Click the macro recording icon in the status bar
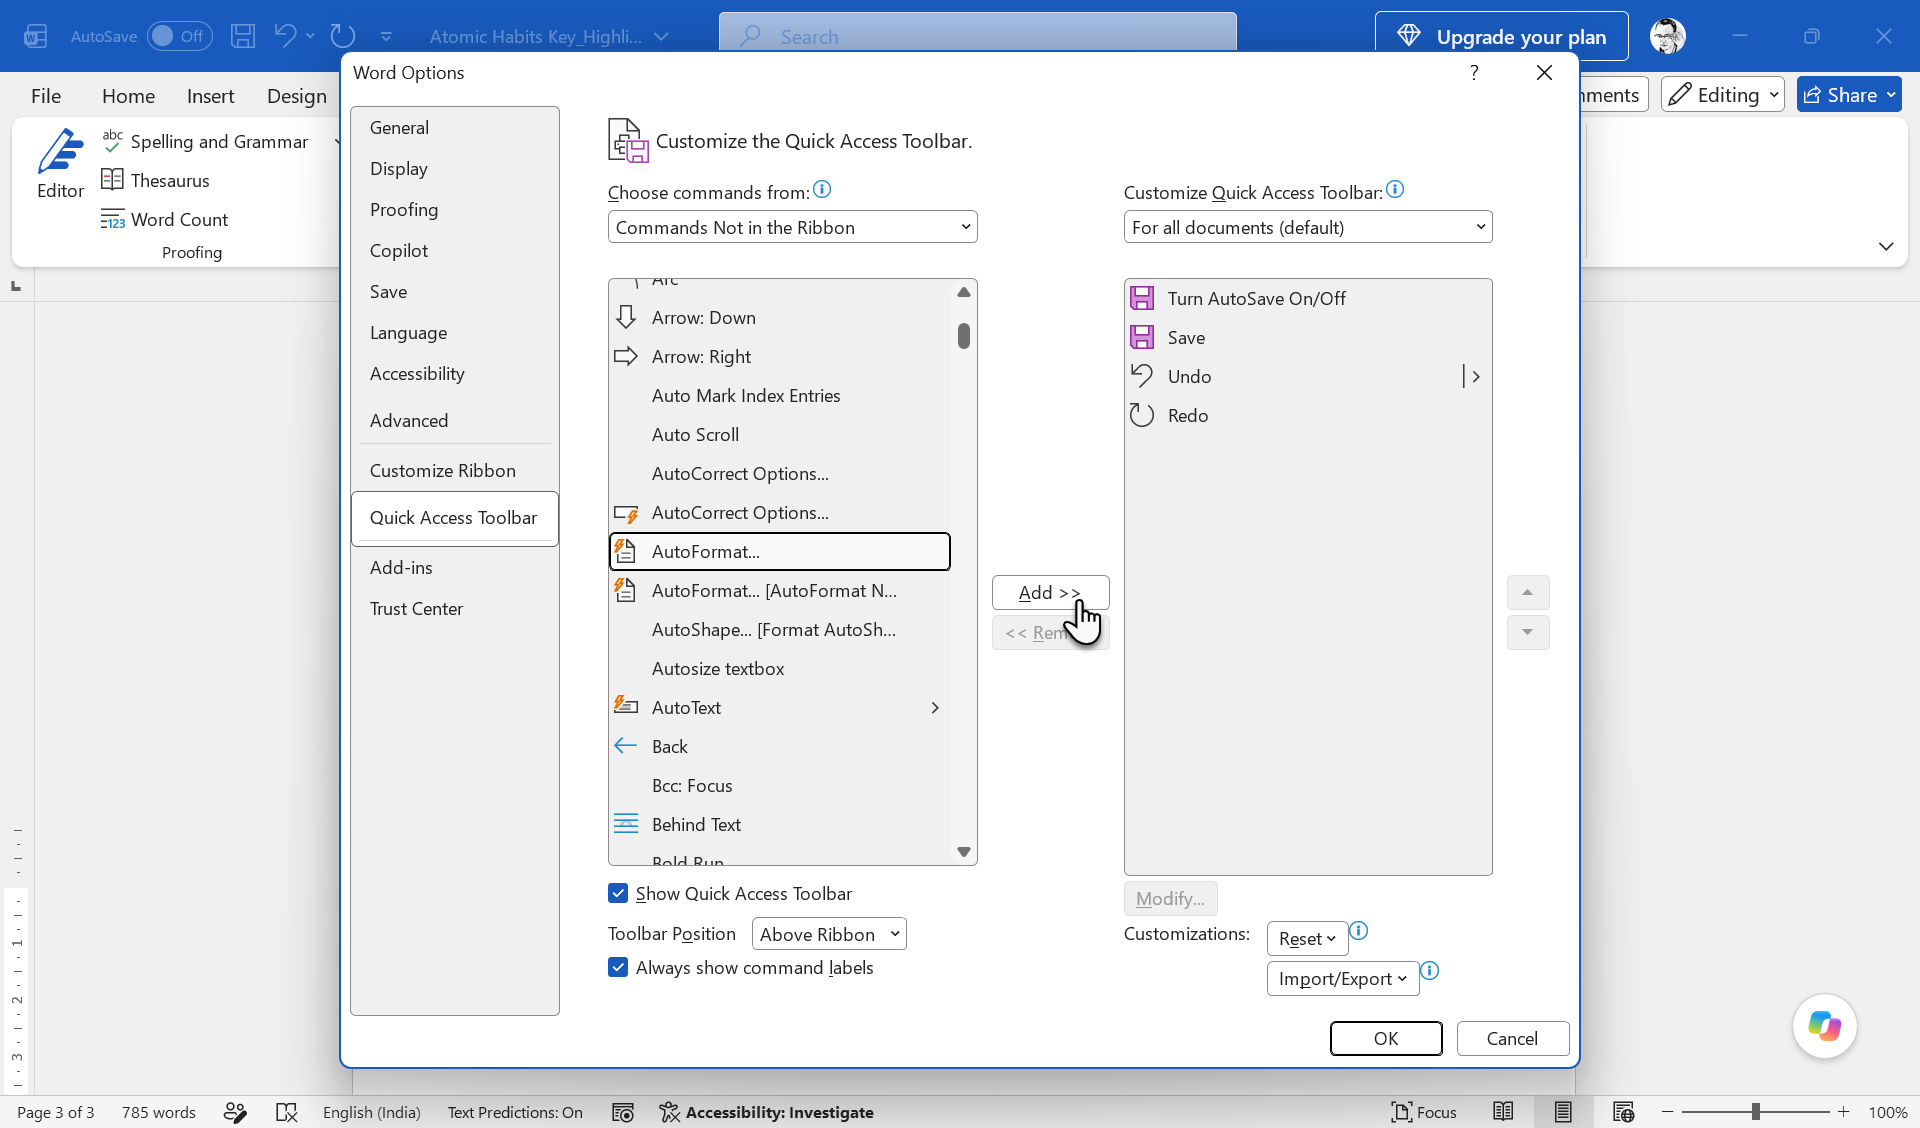 pyautogui.click(x=622, y=1112)
